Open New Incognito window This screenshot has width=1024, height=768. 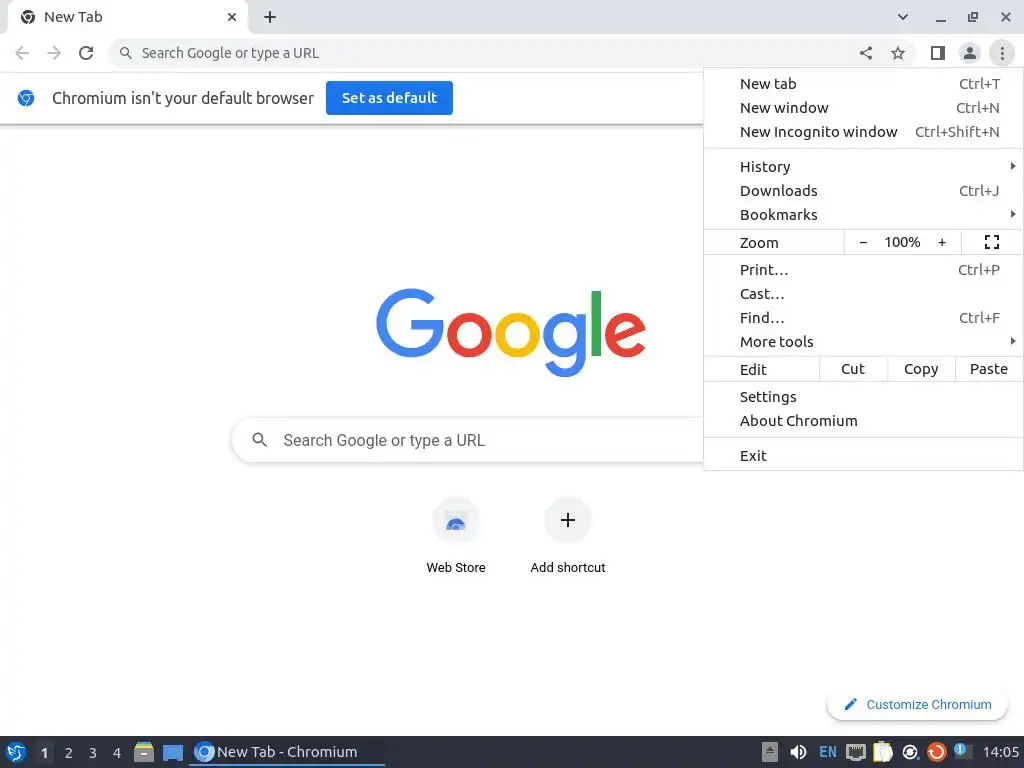(863, 132)
